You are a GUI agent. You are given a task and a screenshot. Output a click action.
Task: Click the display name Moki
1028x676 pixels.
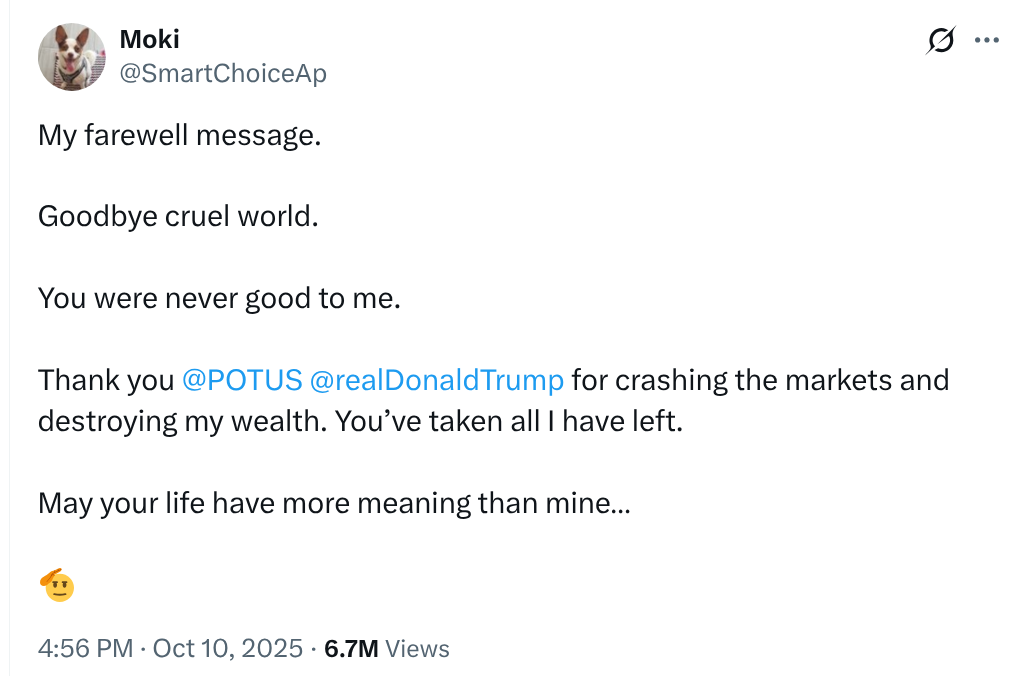point(149,40)
